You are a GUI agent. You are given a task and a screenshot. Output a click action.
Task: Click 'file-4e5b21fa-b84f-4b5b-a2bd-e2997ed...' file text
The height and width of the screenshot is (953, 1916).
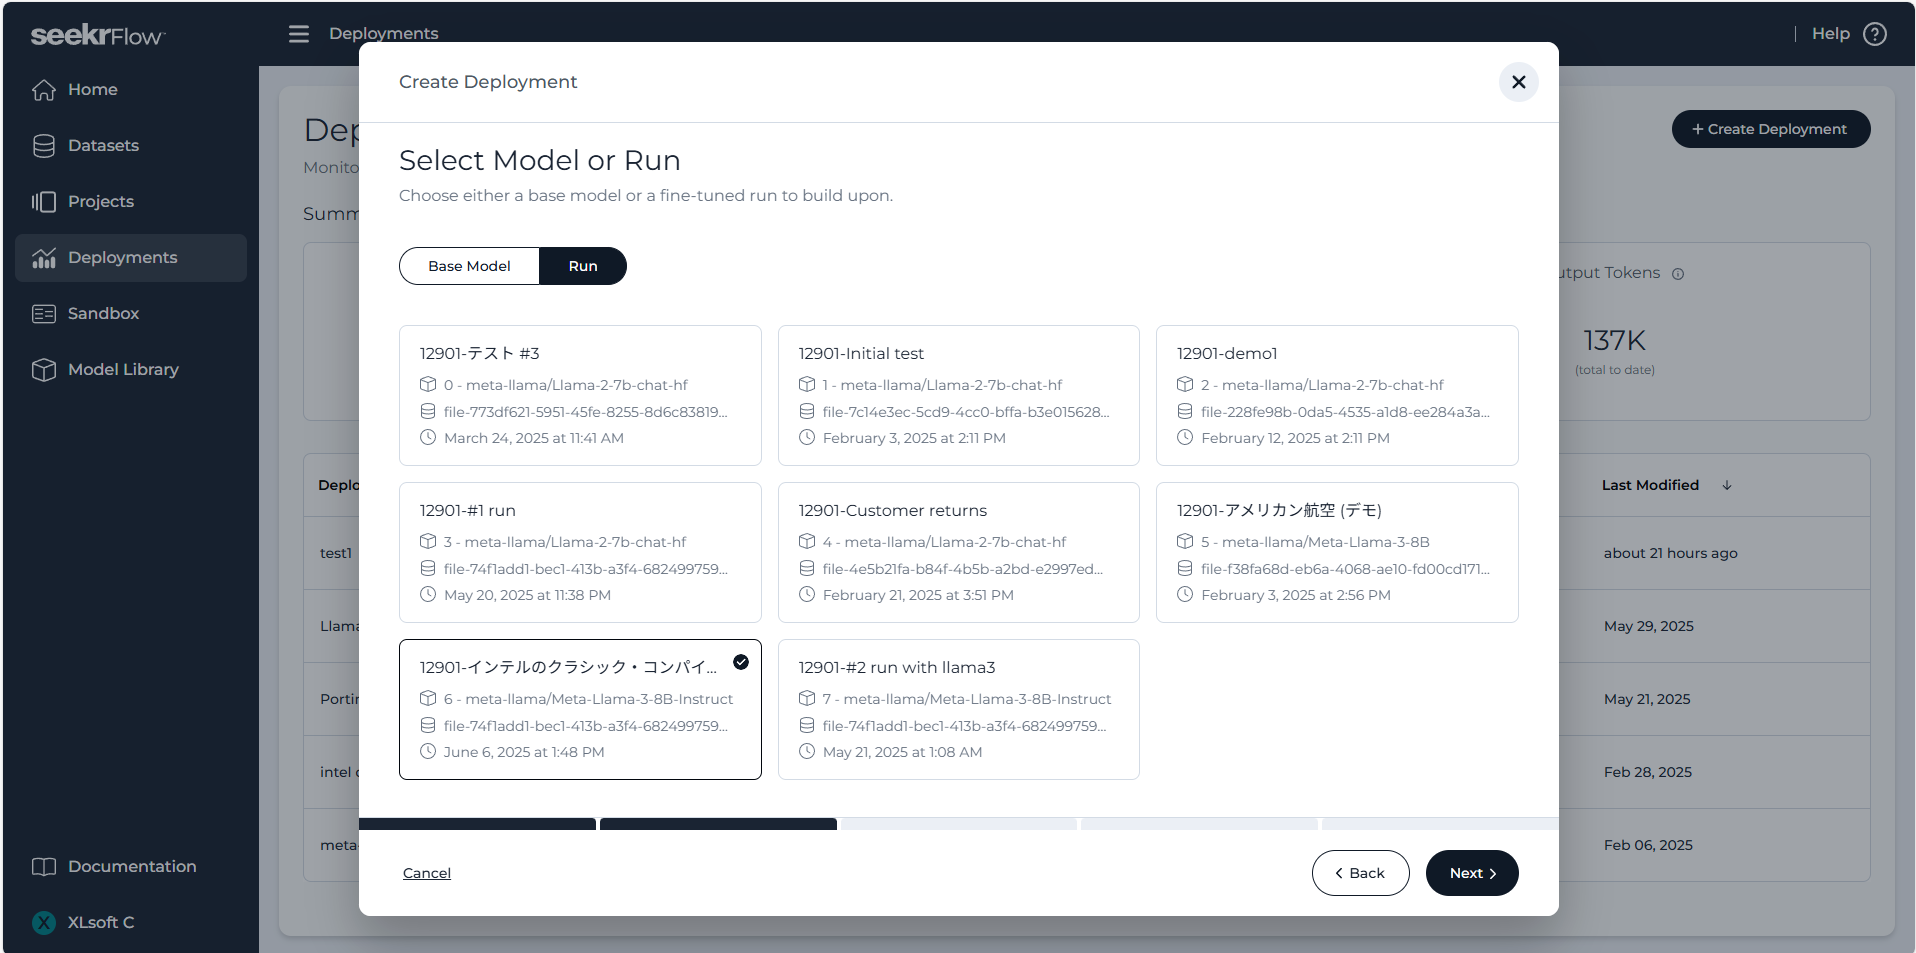pos(962,569)
